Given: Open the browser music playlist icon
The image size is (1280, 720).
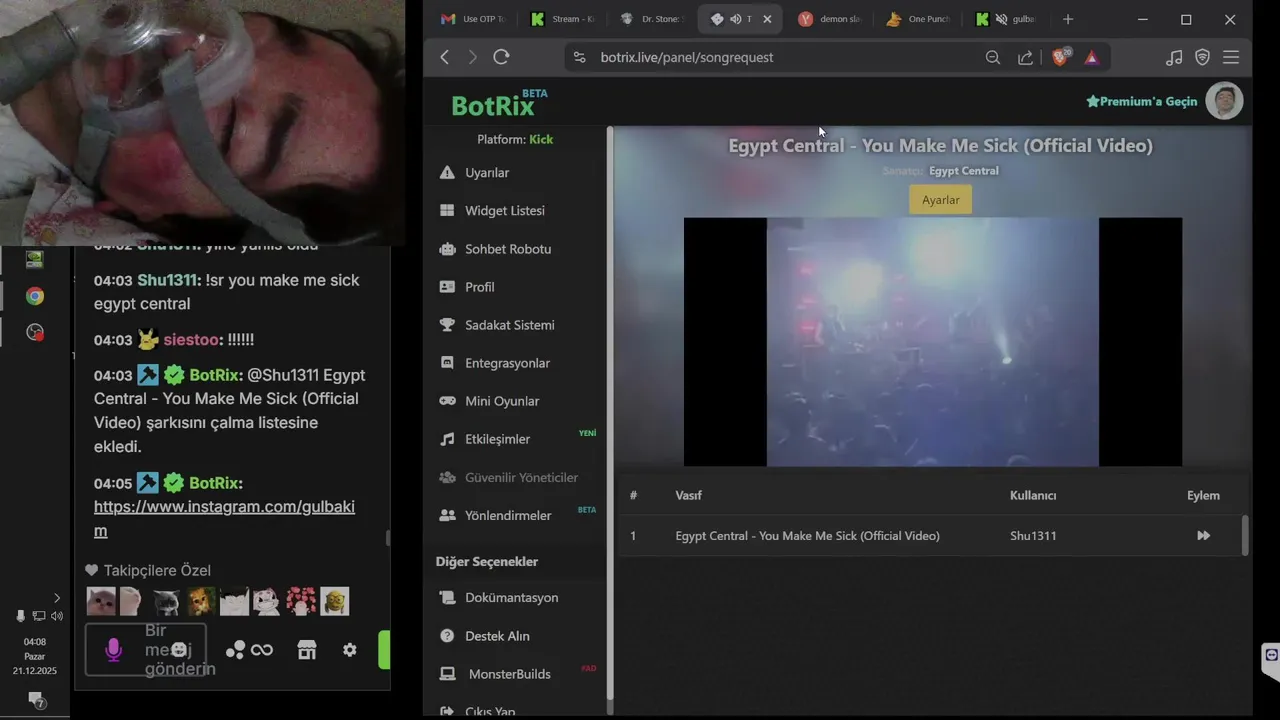Looking at the screenshot, I should [x=1174, y=57].
